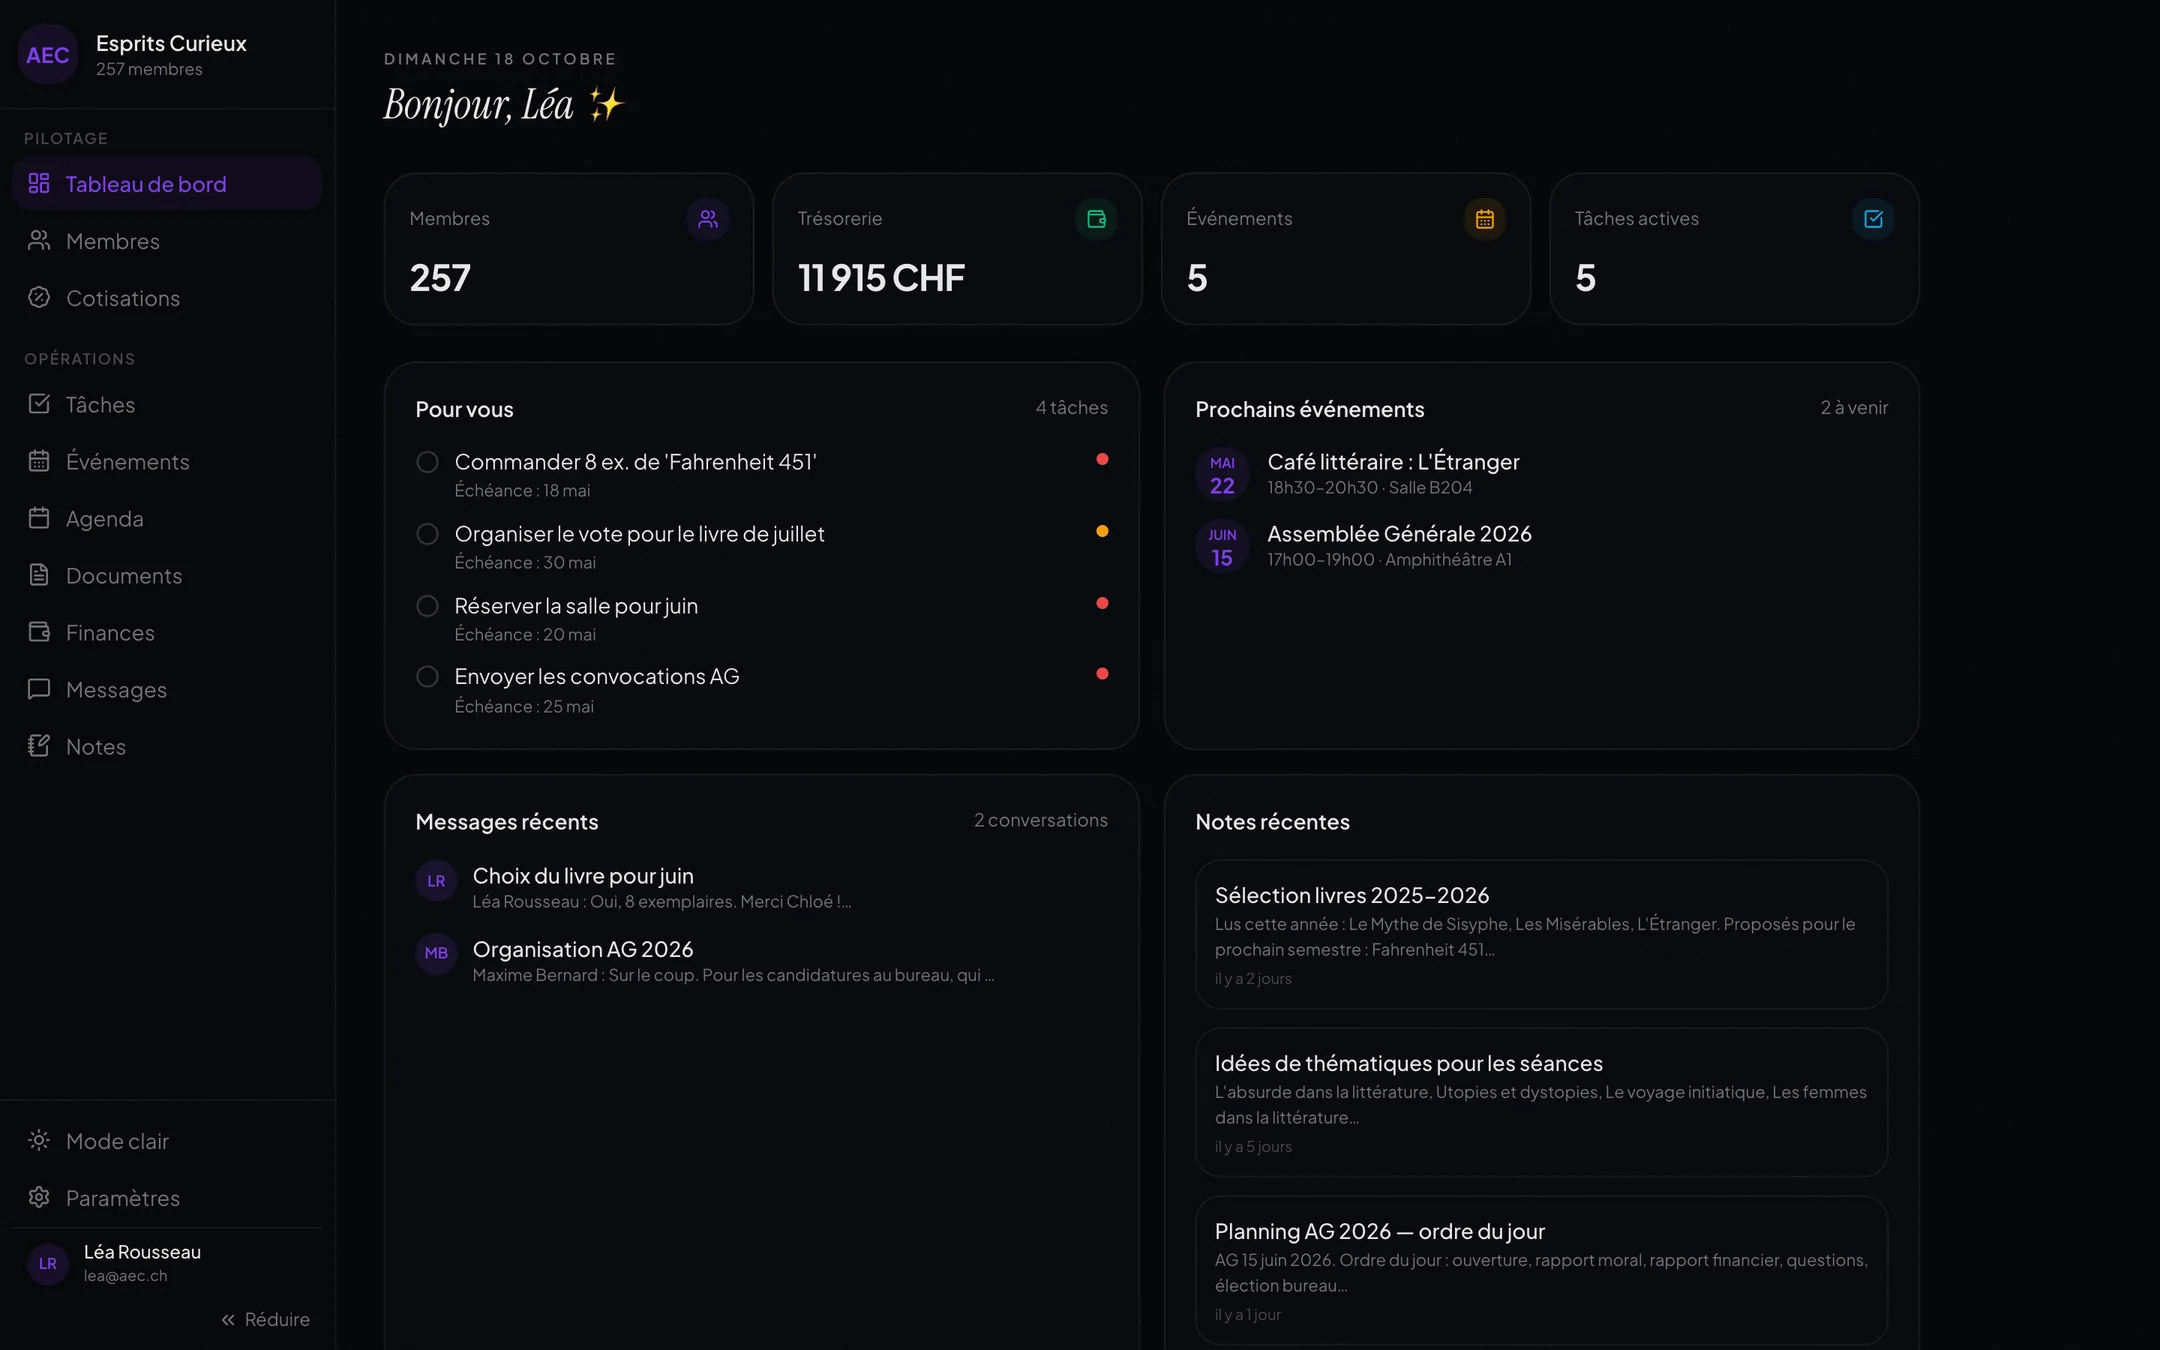Navigate to Cotisations page

(167, 298)
